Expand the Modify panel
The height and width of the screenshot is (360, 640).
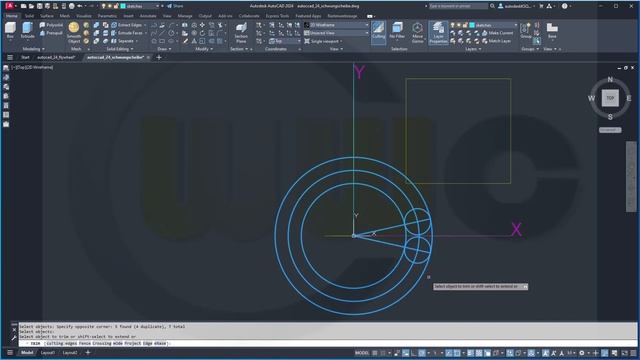204,49
